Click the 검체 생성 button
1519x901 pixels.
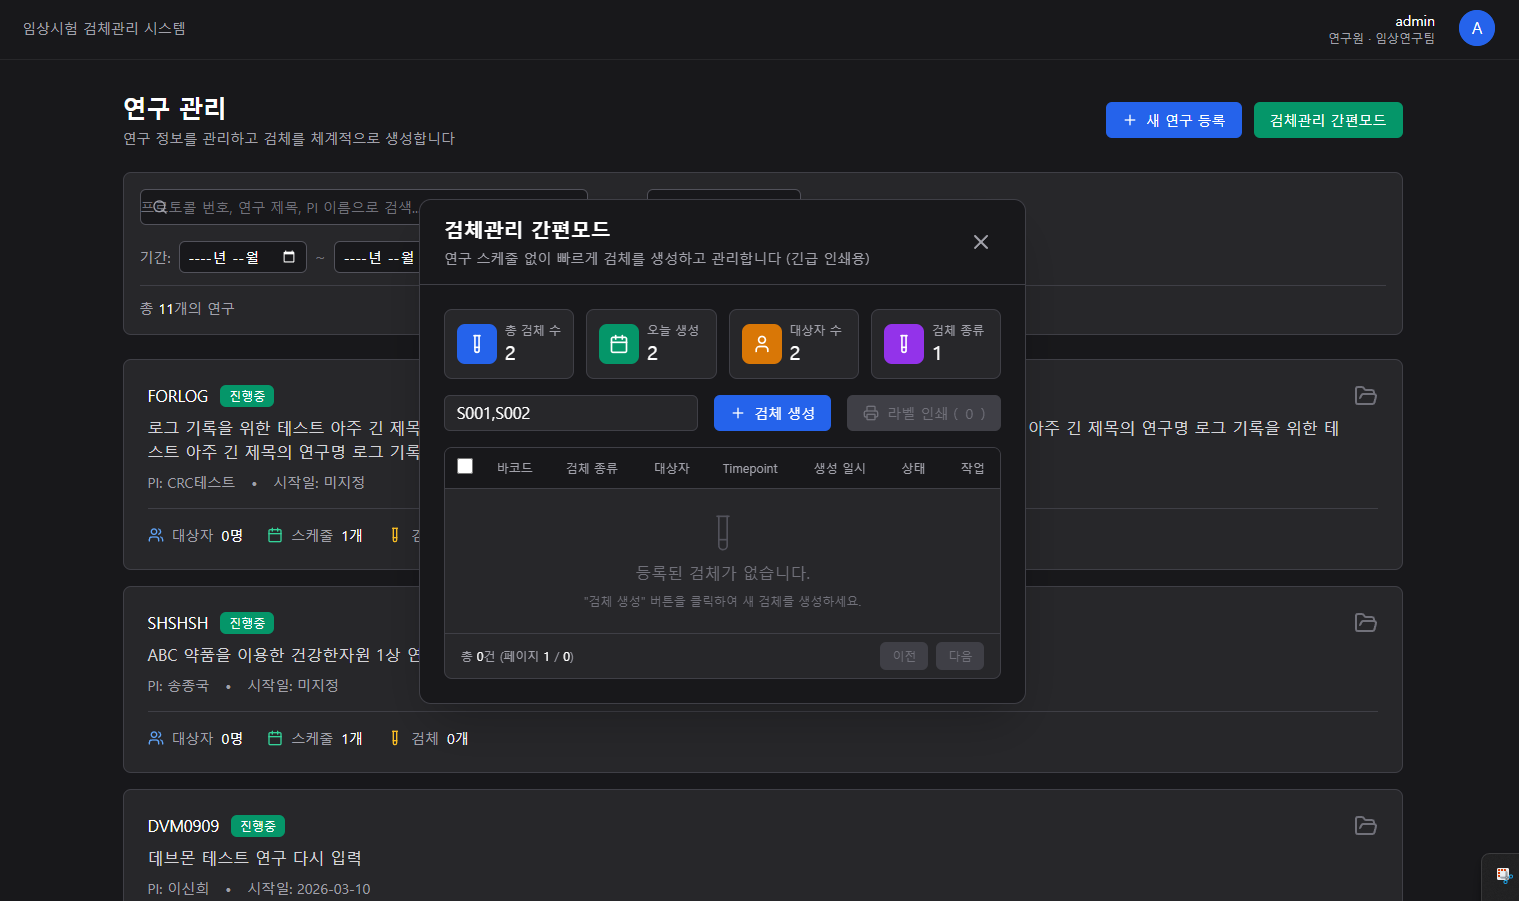[772, 412]
